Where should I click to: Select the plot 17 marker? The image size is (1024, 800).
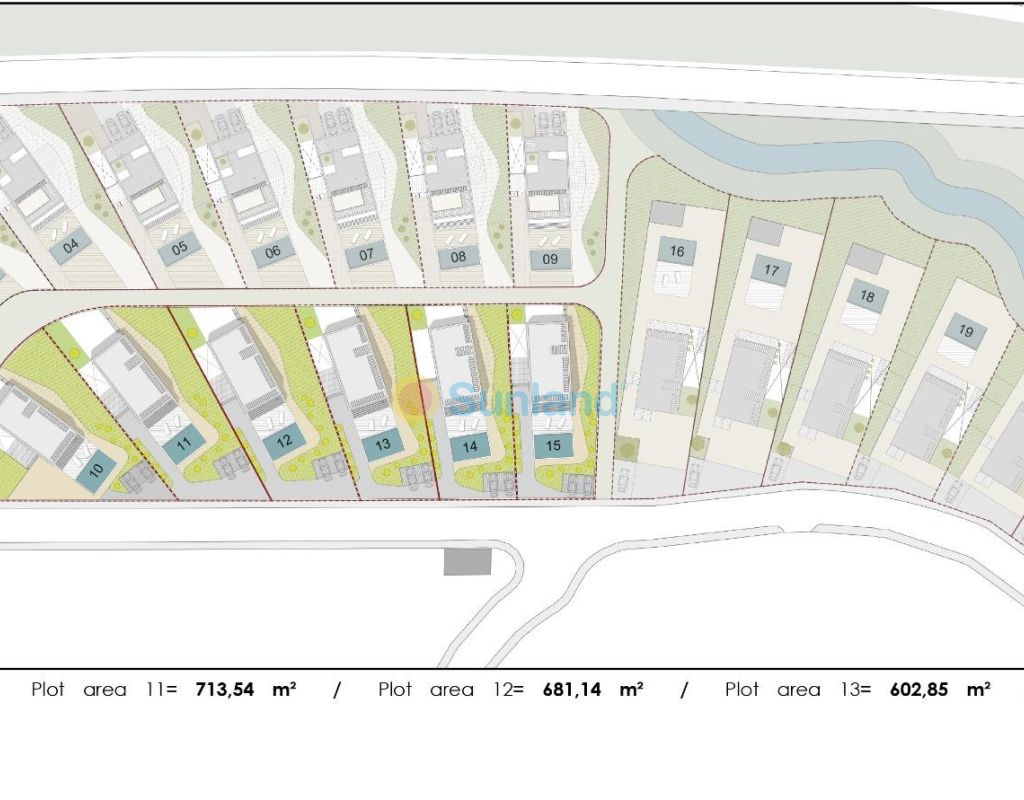pos(771,271)
